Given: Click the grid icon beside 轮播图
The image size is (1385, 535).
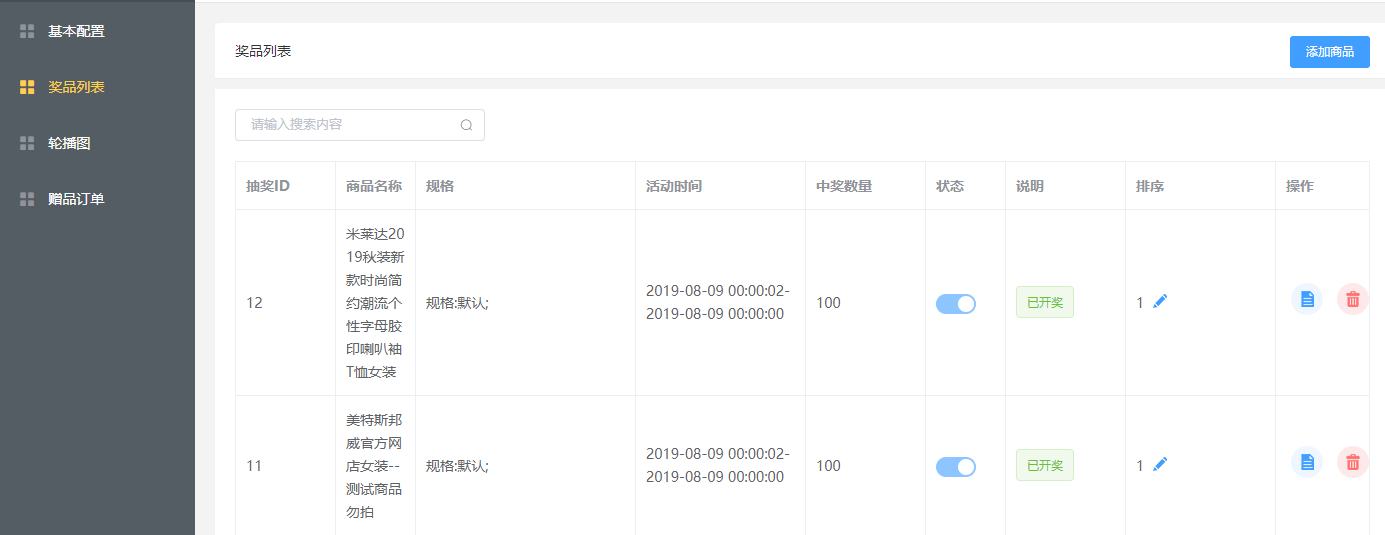Looking at the screenshot, I should point(27,143).
